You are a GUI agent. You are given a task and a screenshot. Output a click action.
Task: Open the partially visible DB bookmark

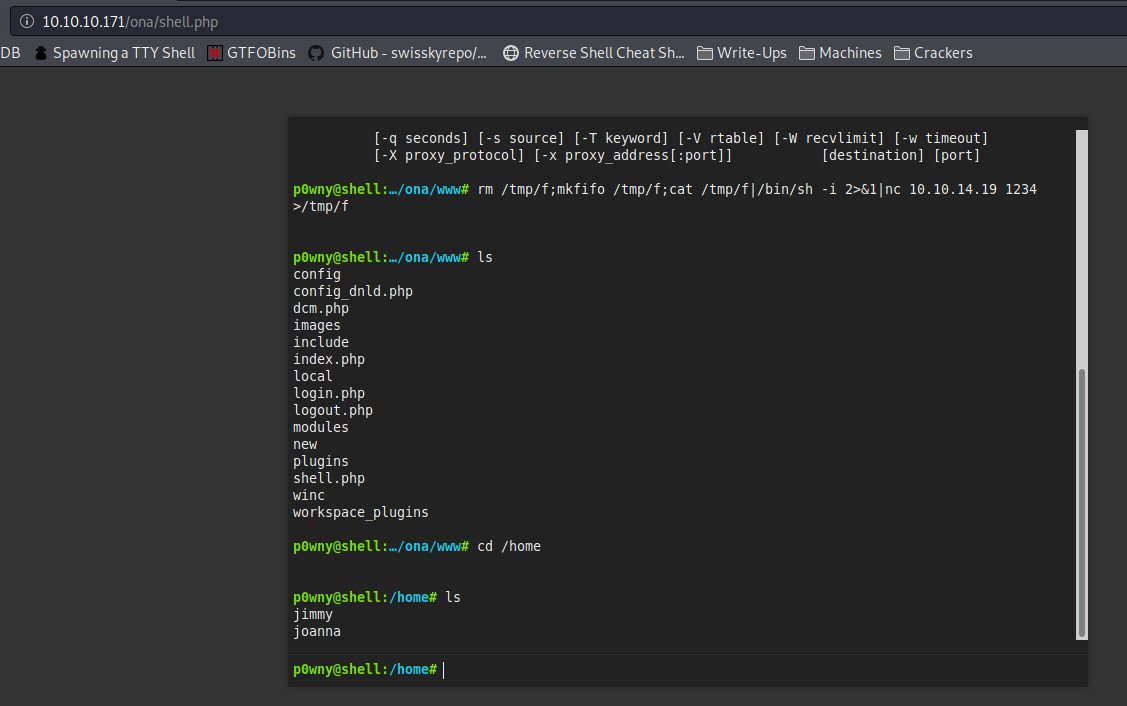10,53
